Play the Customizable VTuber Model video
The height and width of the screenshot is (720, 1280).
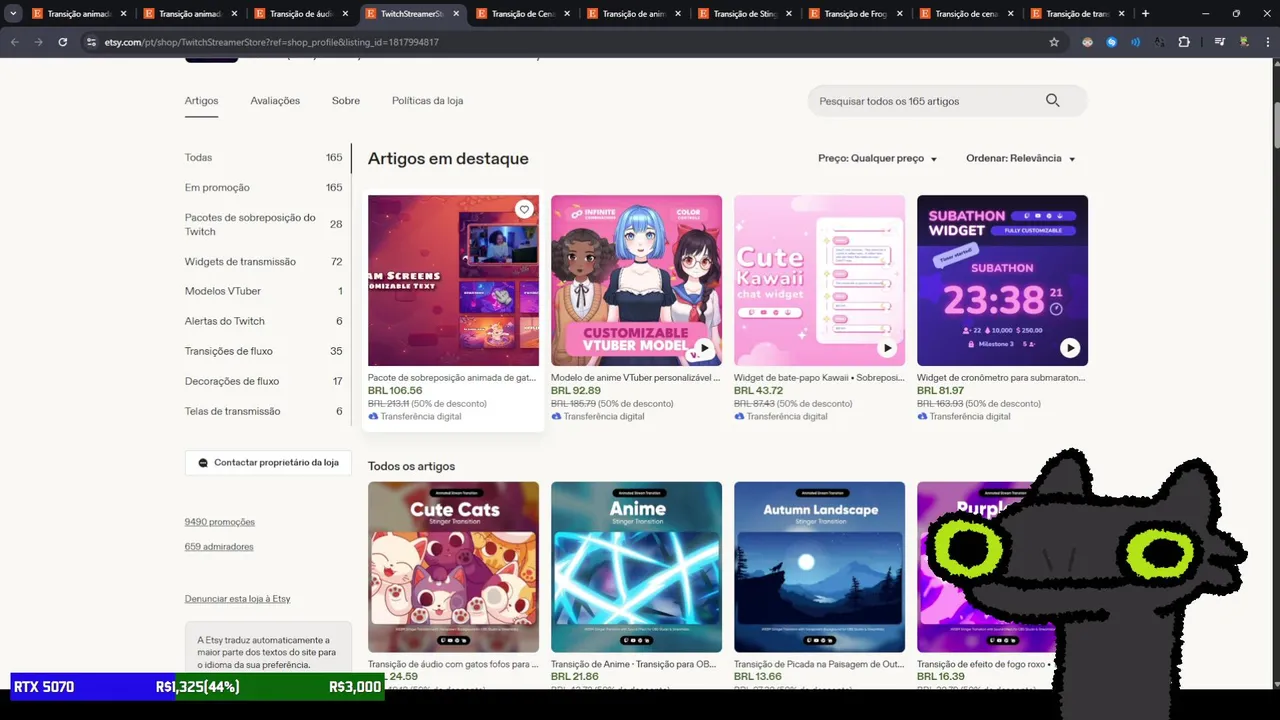pos(704,348)
